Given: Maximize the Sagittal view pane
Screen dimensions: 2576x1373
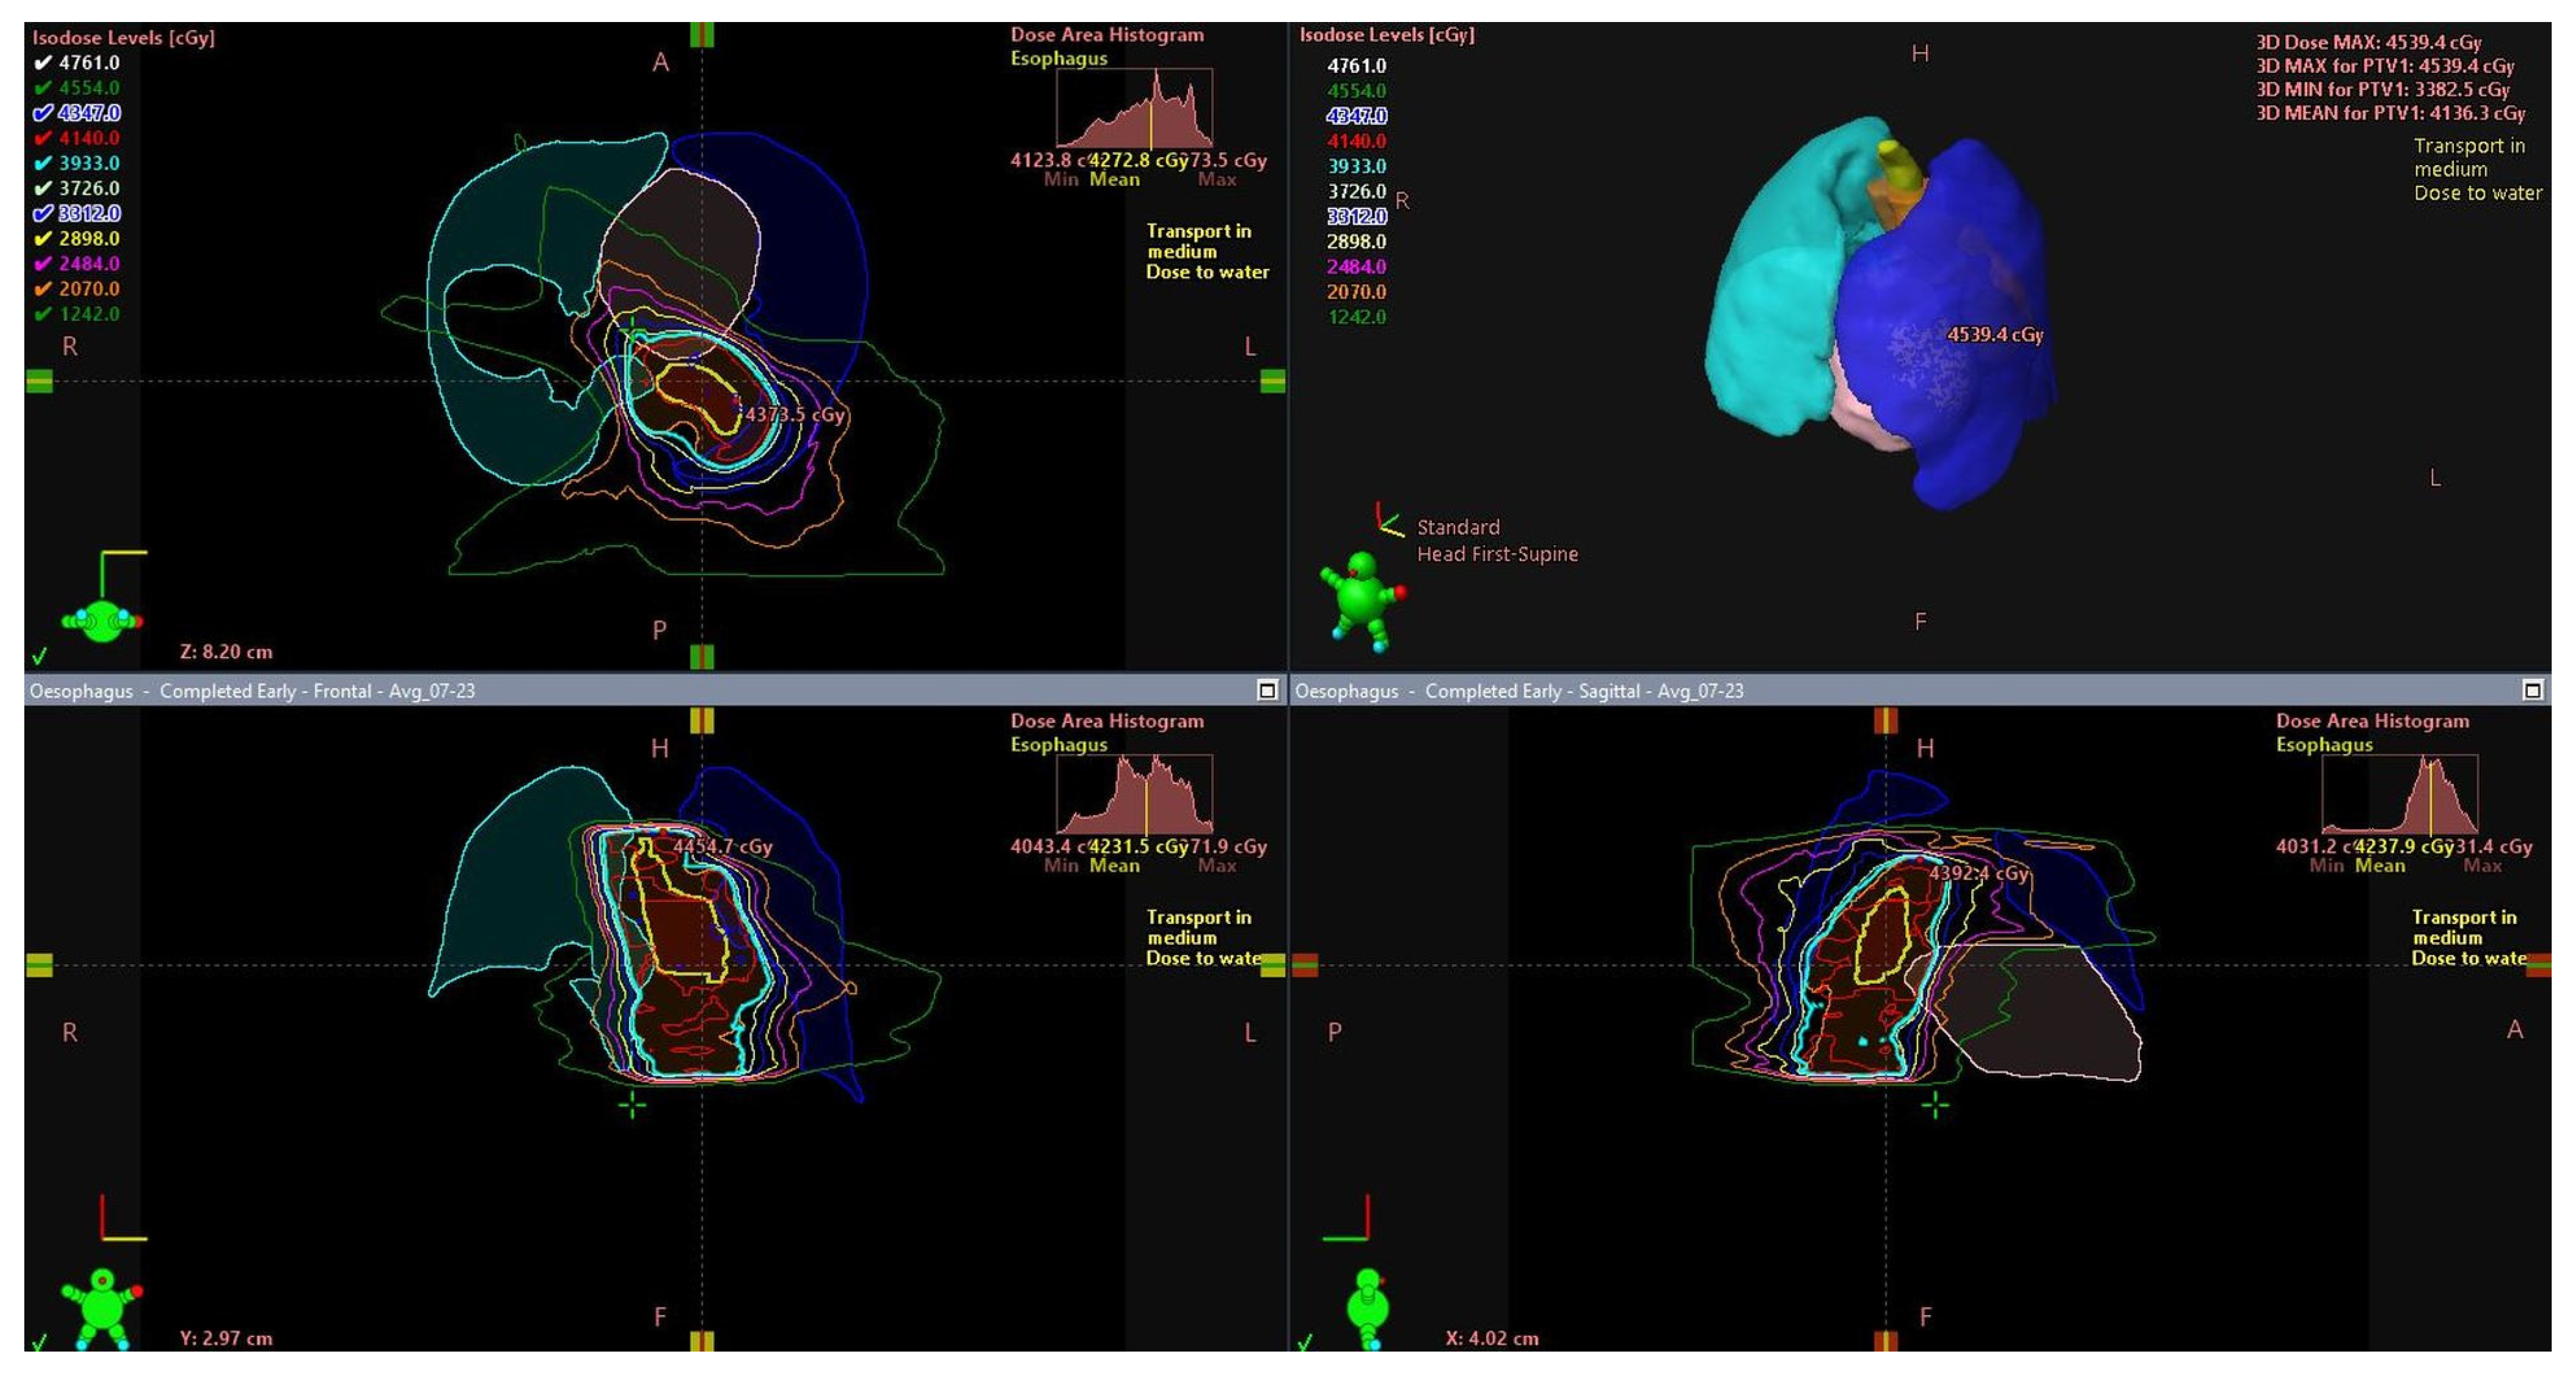Looking at the screenshot, I should tap(2532, 690).
